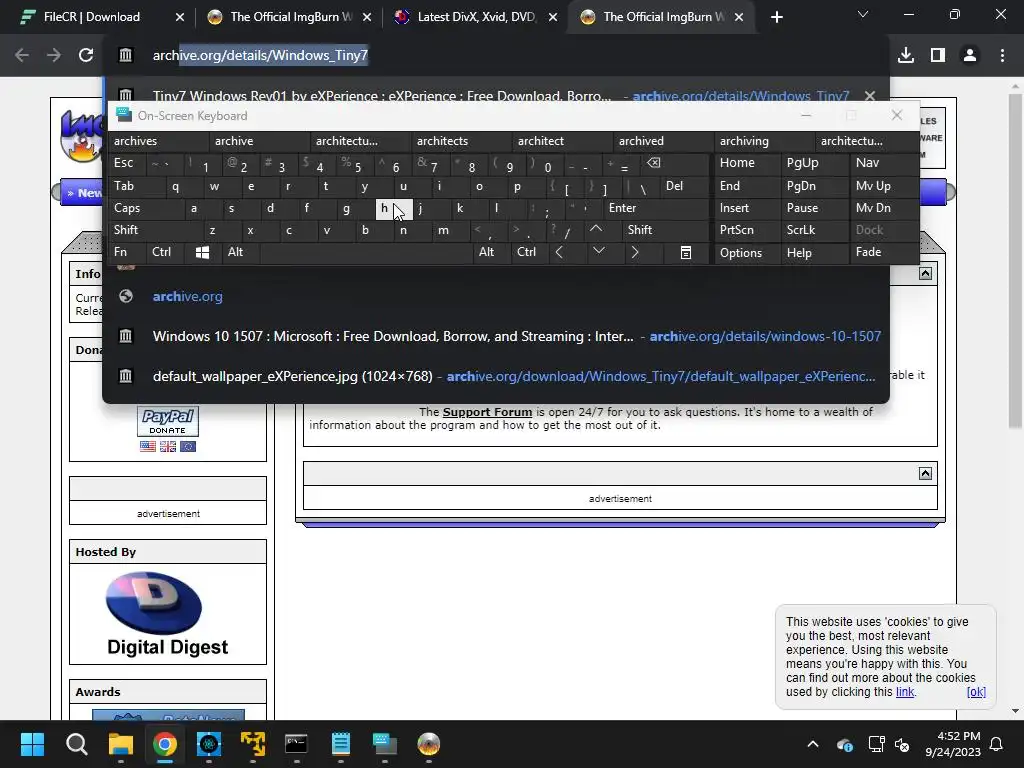Choose 'architects' word prediction
Image resolution: width=1024 pixels, height=768 pixels.
coord(462,141)
